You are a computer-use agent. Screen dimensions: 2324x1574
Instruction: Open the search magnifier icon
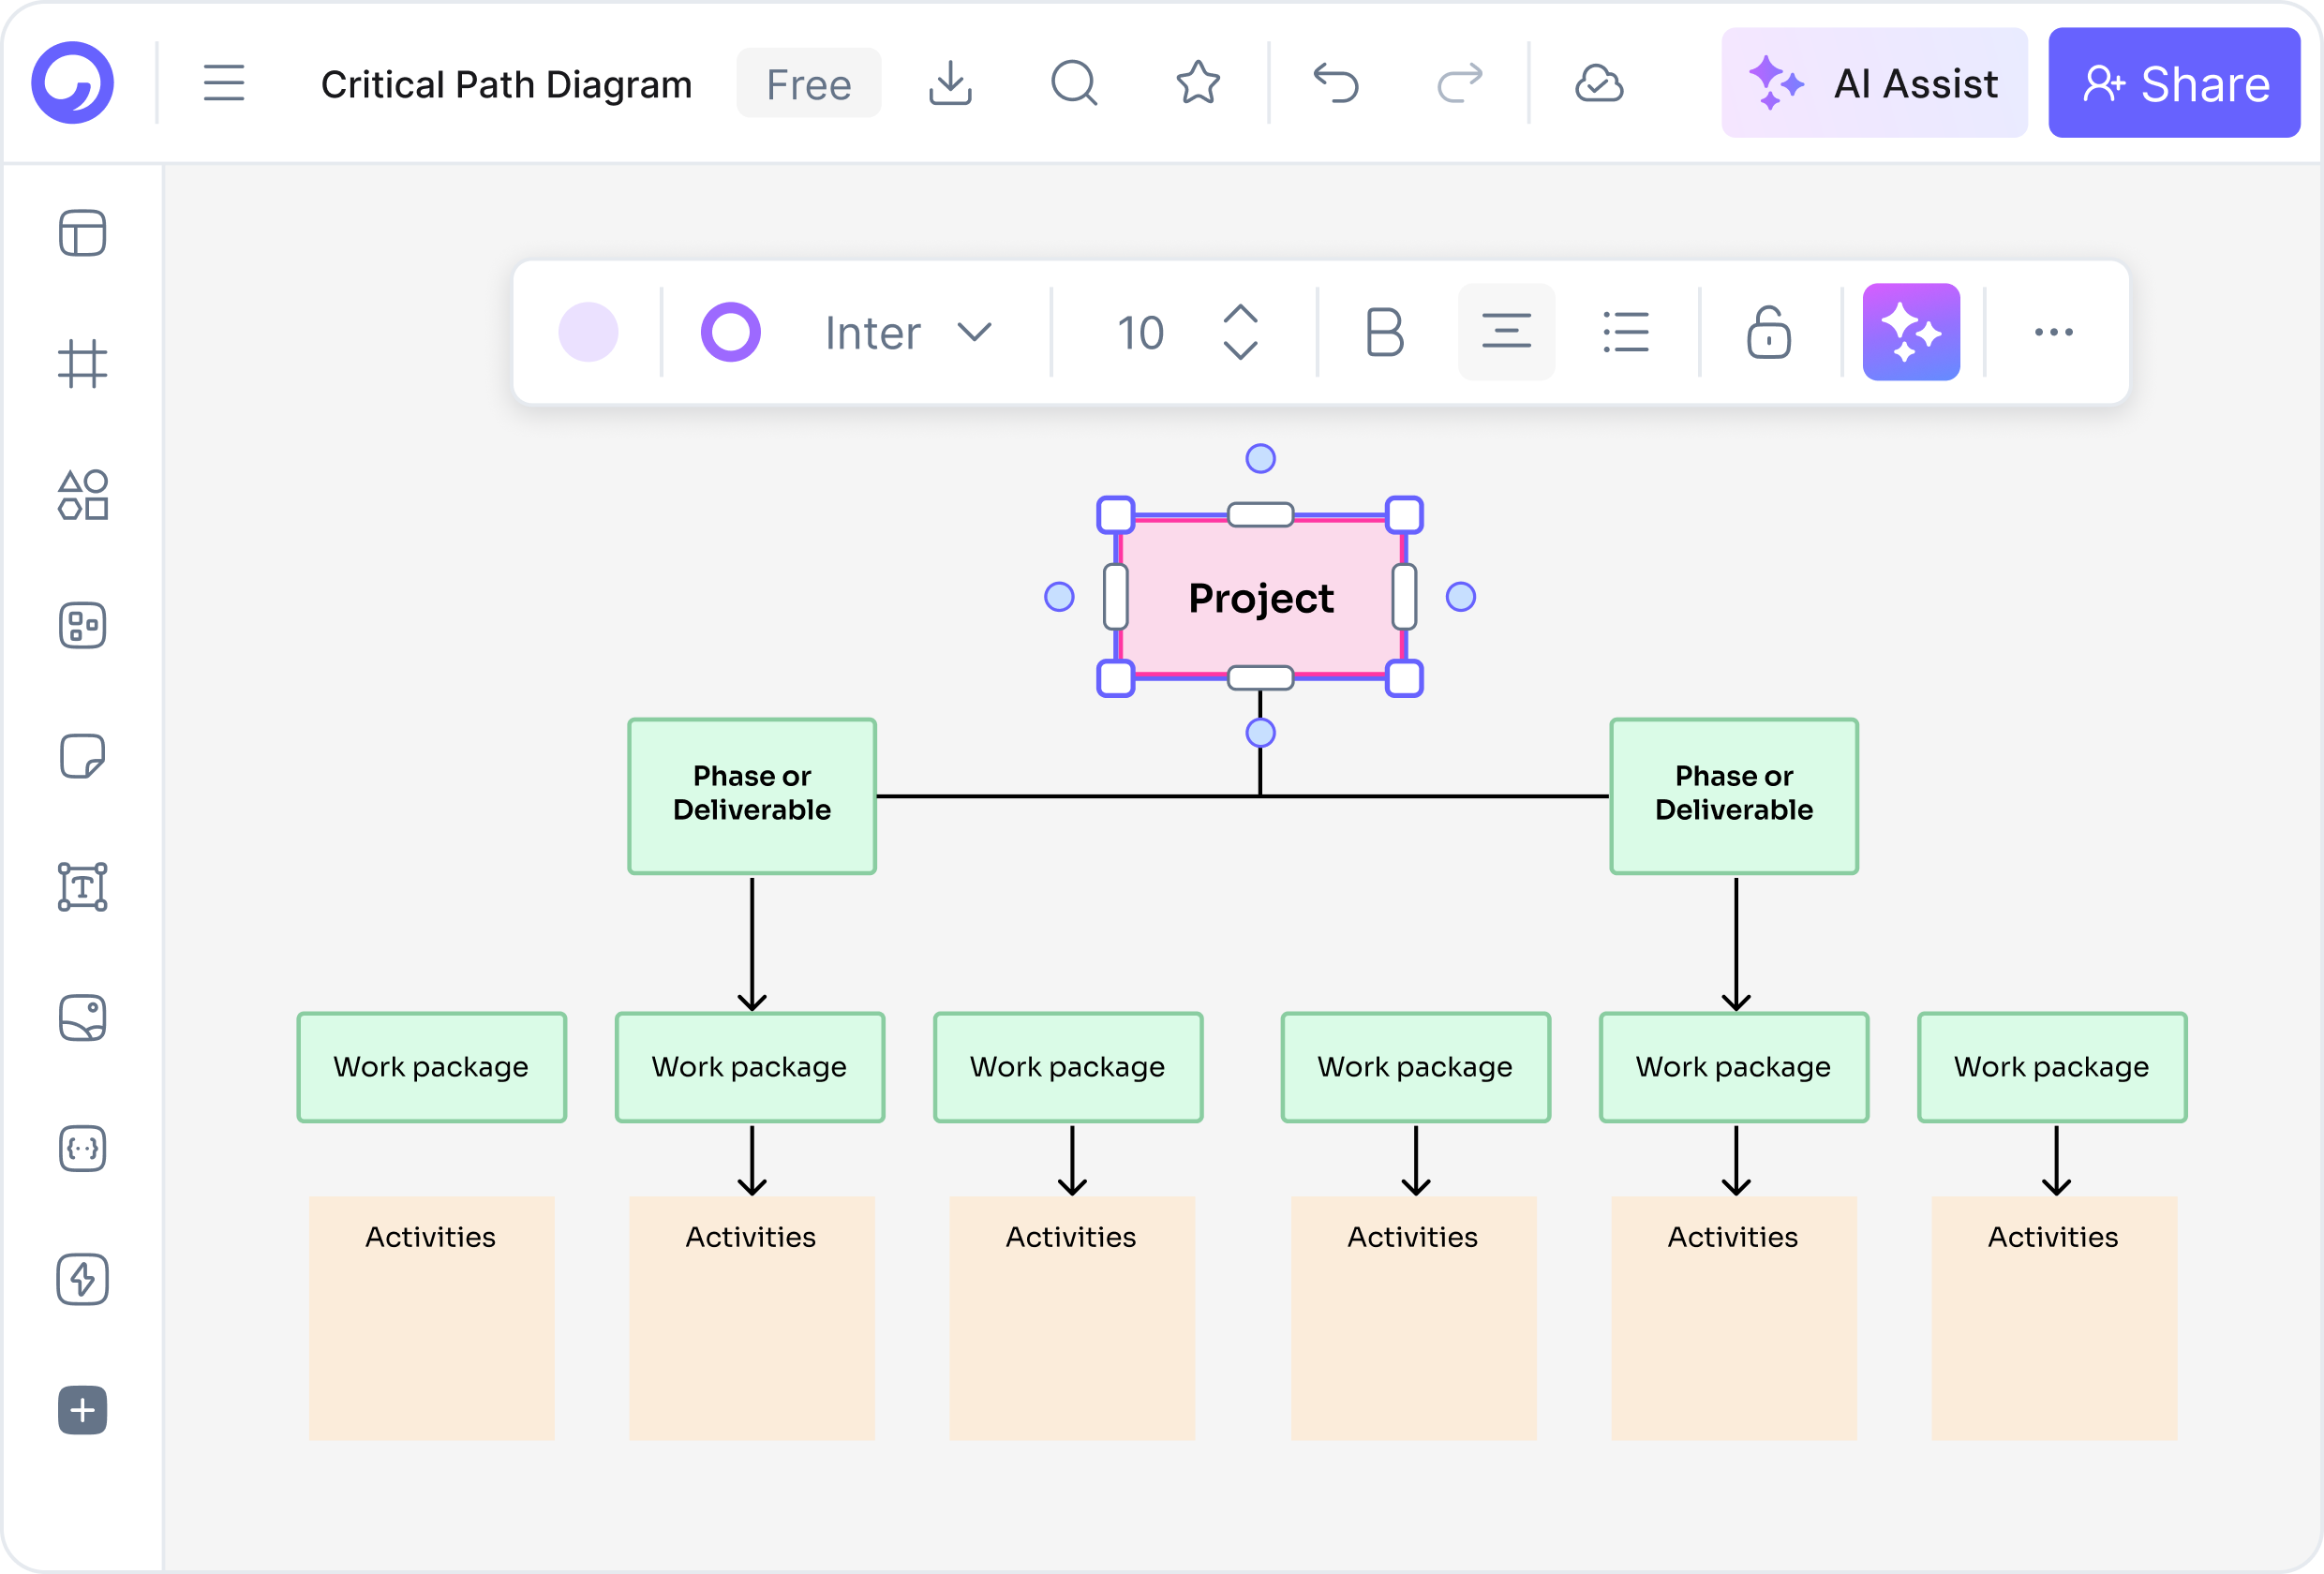click(1074, 83)
